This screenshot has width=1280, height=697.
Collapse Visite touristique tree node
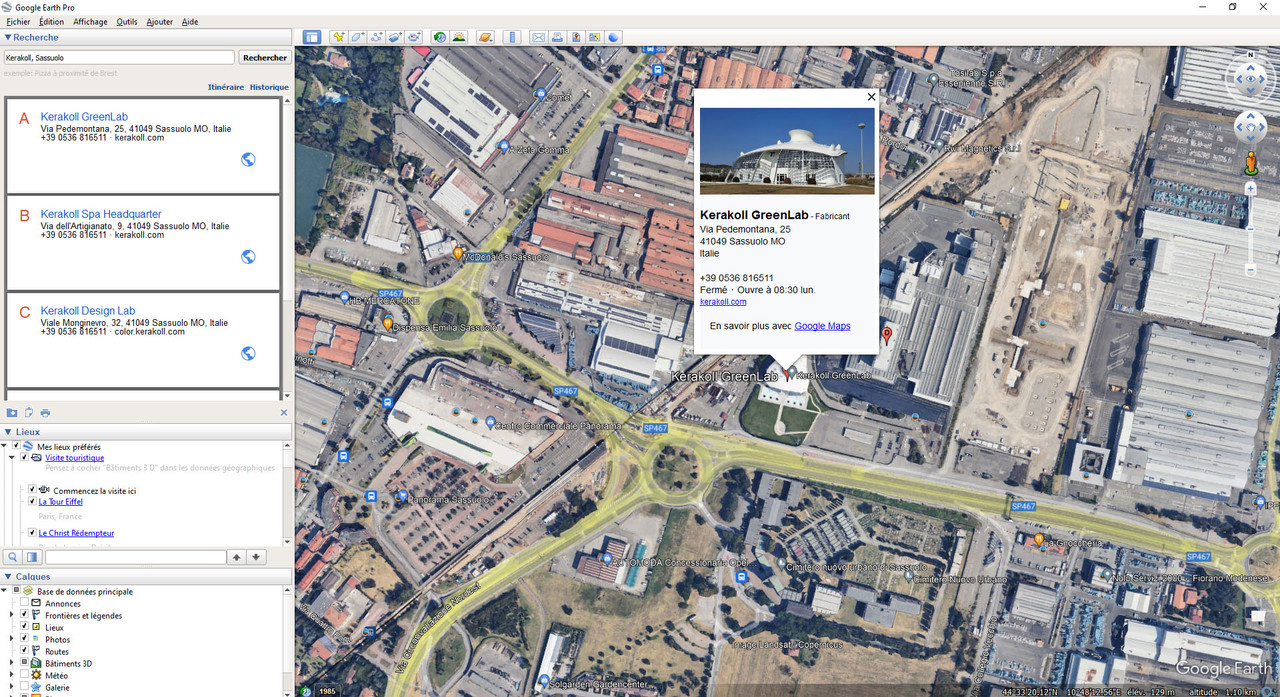[12, 458]
